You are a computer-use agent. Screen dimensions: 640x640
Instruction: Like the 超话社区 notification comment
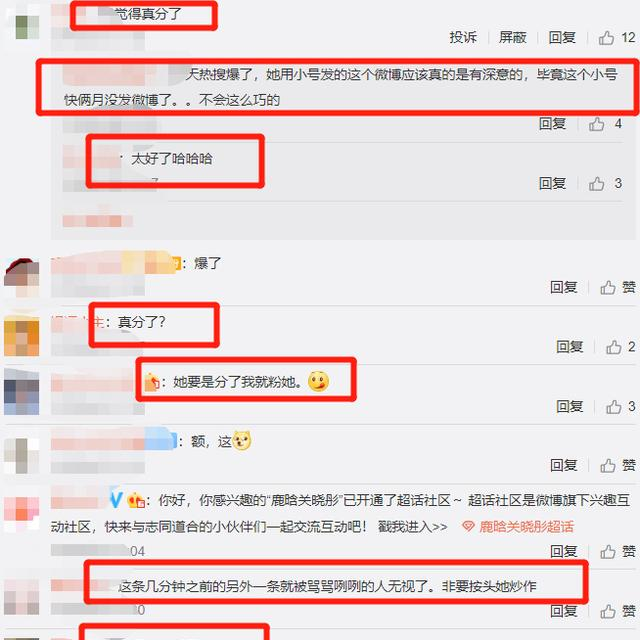[x=618, y=551]
